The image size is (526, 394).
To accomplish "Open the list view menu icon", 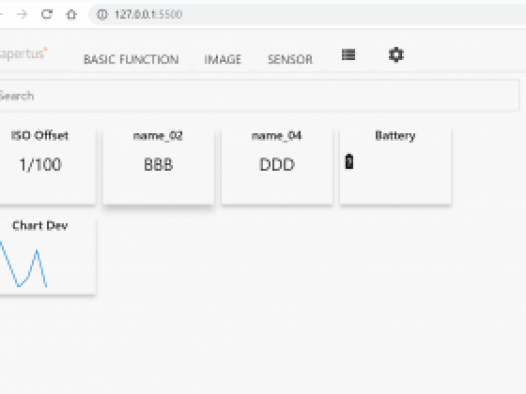I will pos(349,55).
